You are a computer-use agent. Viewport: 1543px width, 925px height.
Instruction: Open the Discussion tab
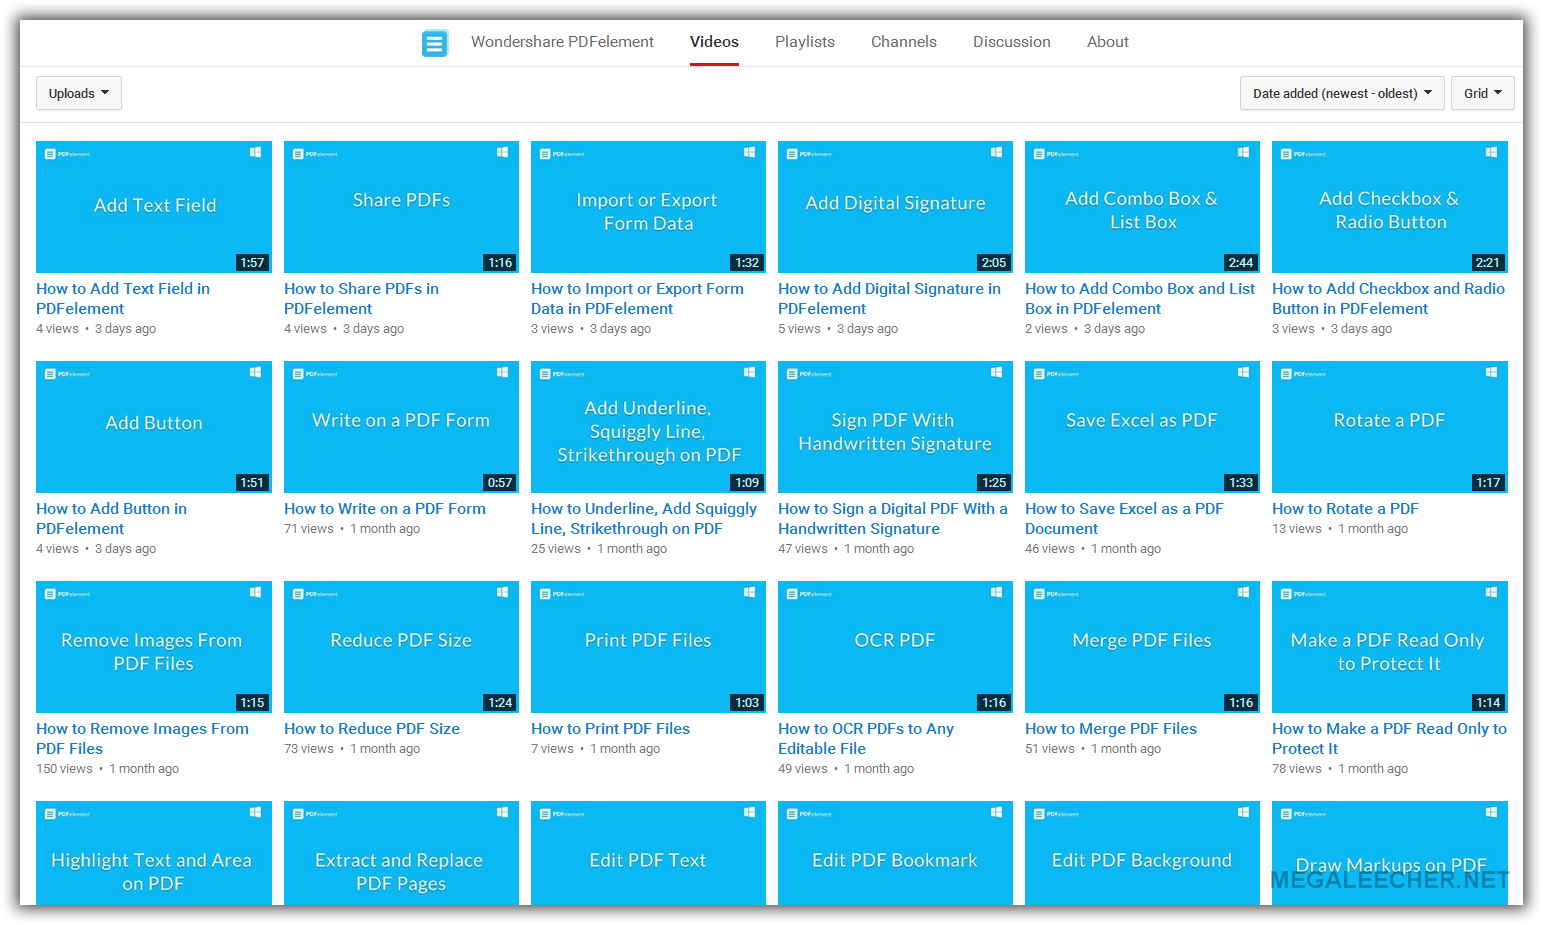point(1012,42)
